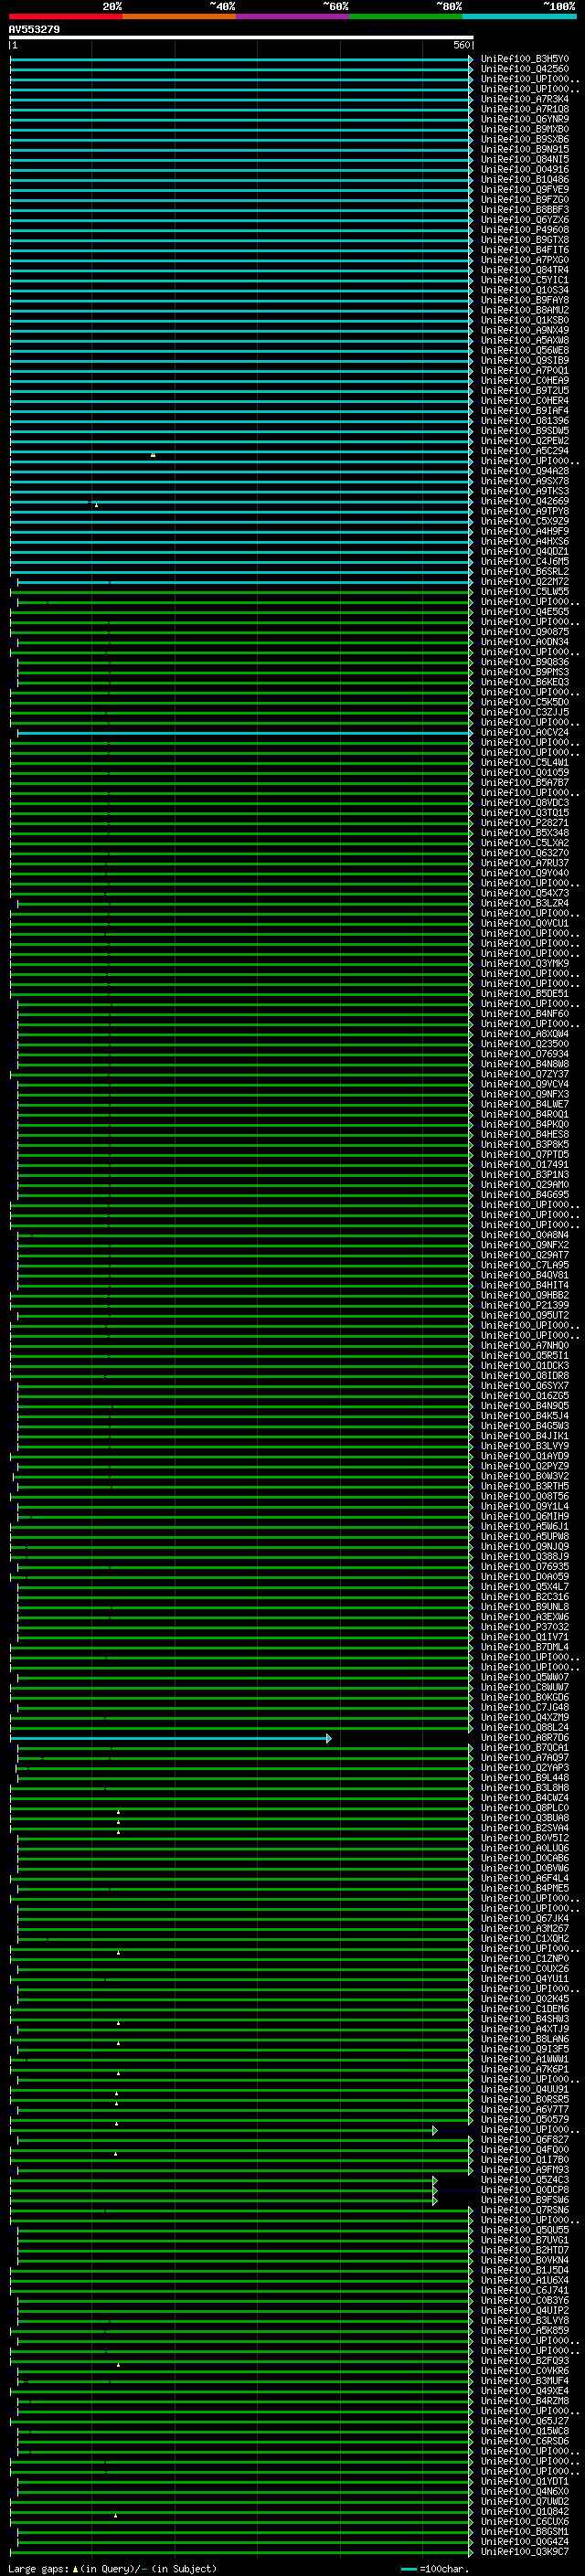
Task: Select the UniRef100_Q1KSB0 label
Action: [x=524, y=320]
